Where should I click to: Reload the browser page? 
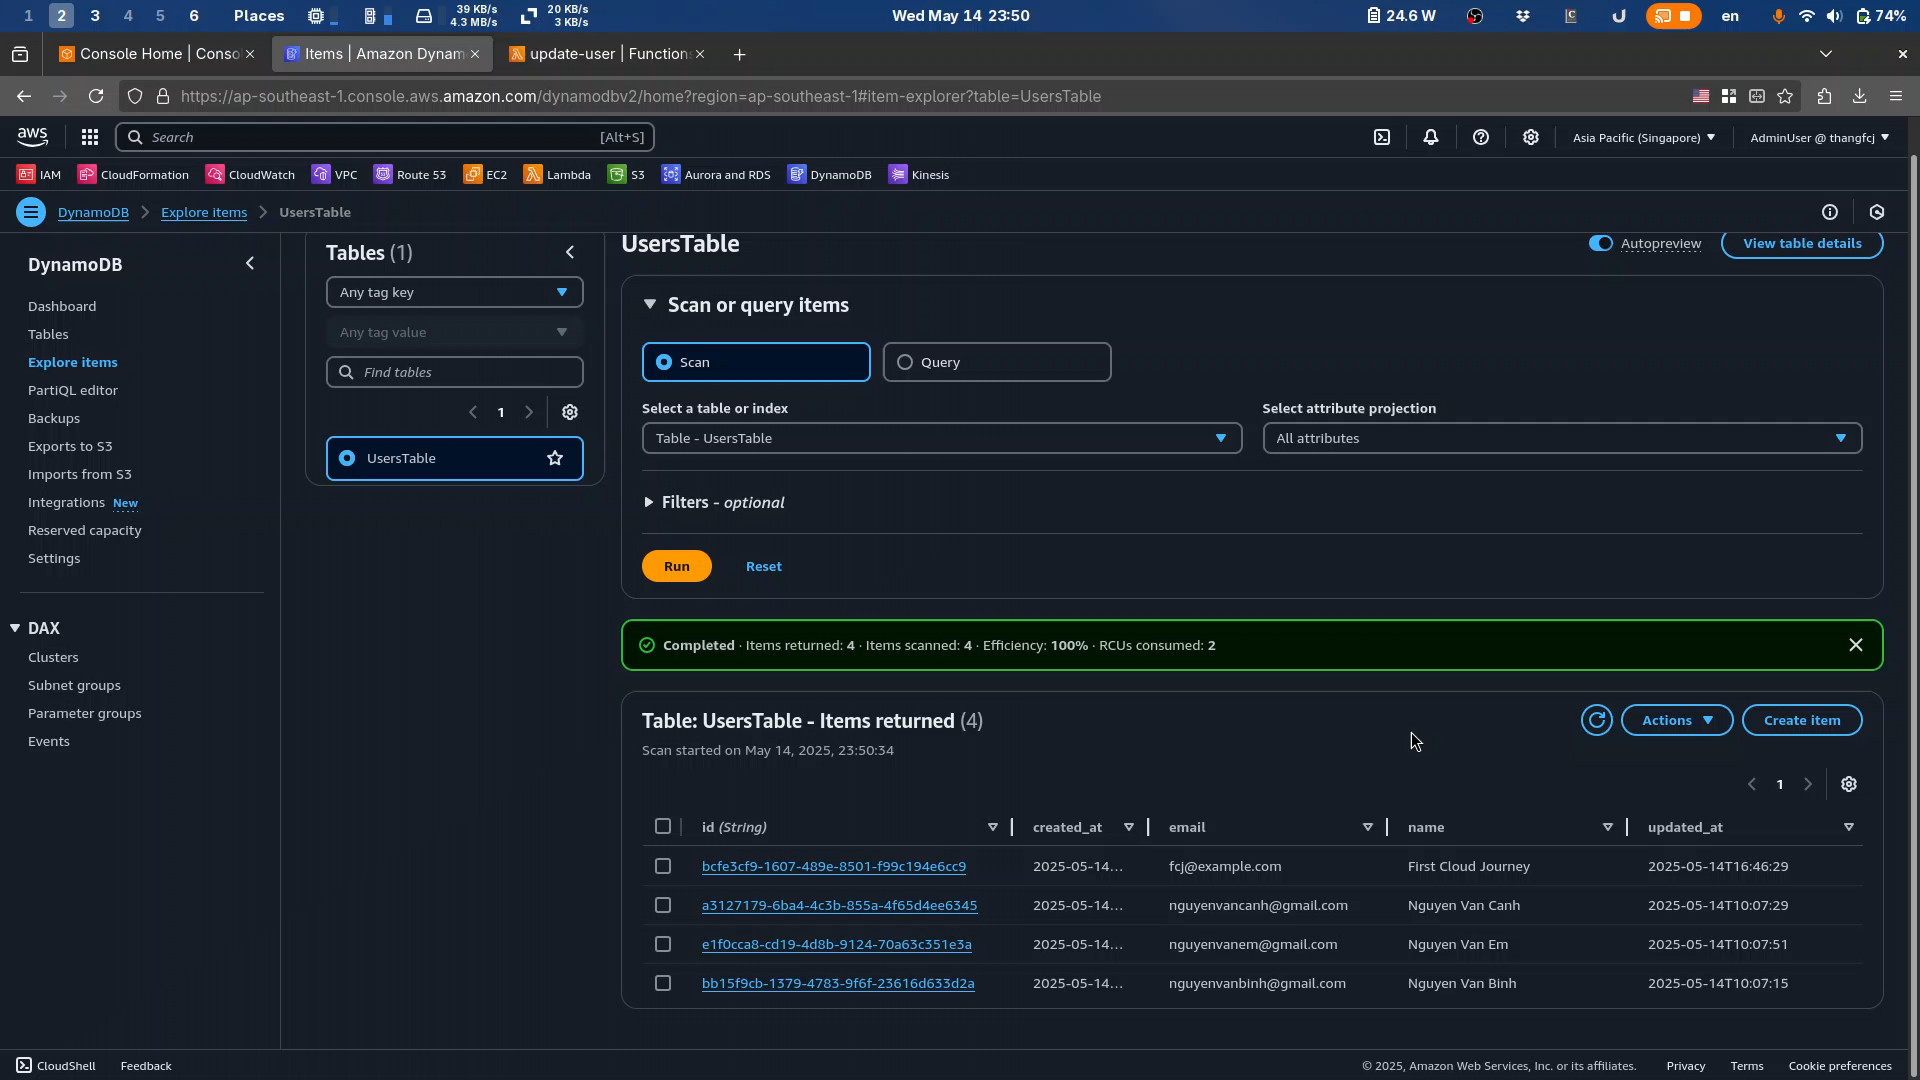click(96, 96)
